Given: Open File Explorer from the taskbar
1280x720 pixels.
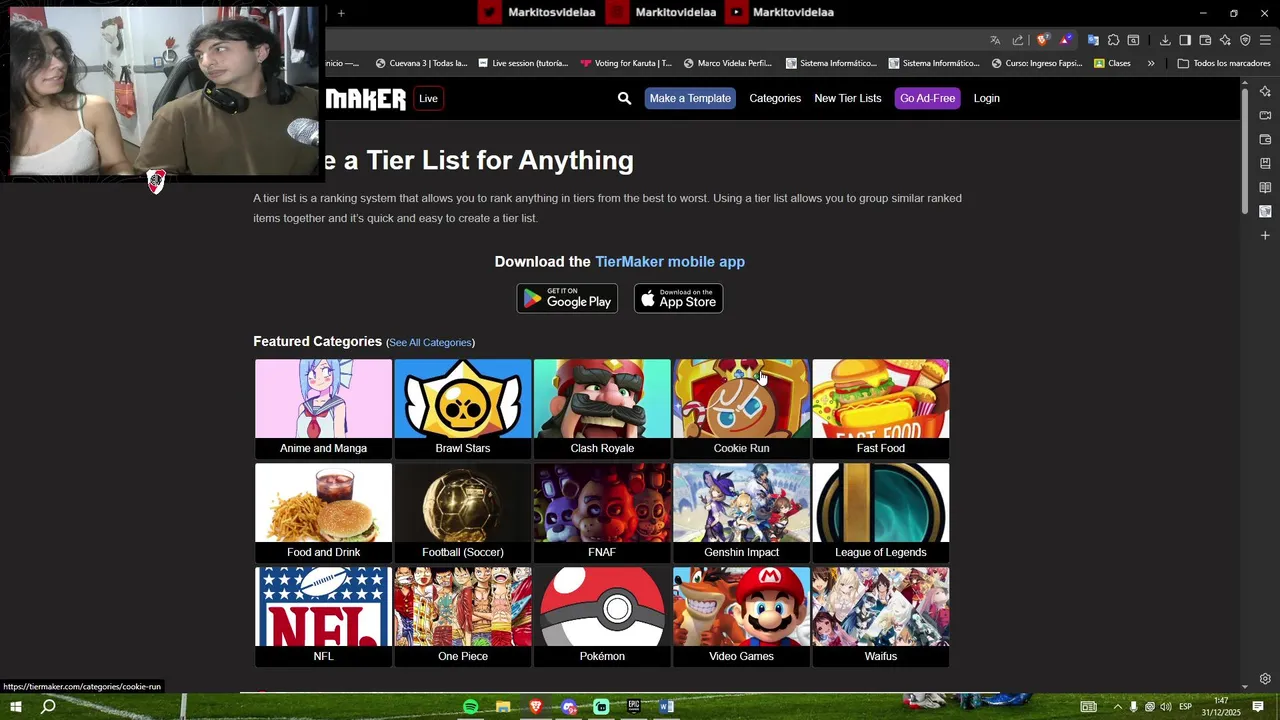Looking at the screenshot, I should (x=503, y=707).
